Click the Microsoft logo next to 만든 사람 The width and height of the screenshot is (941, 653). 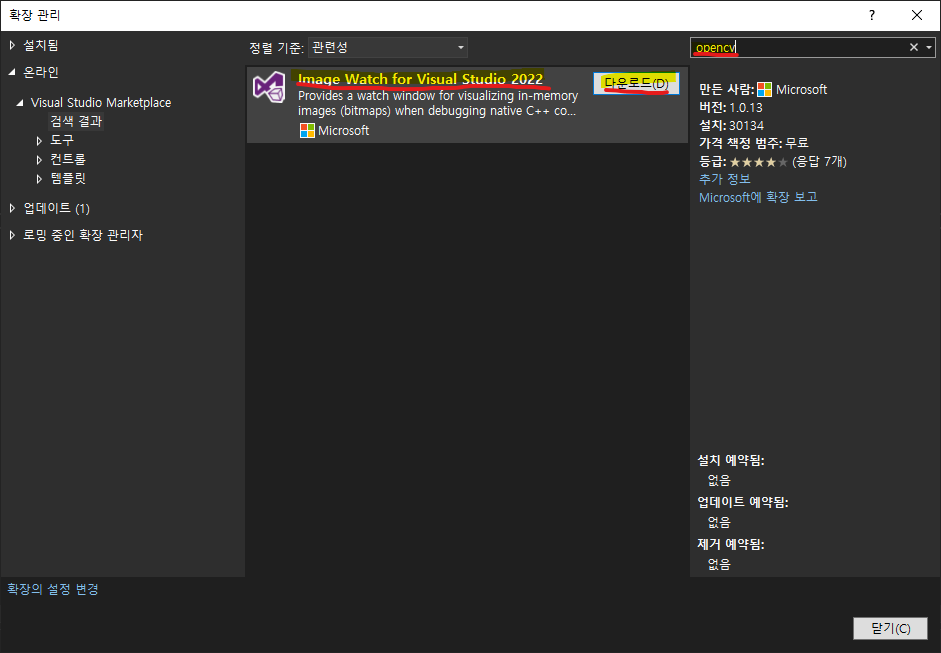[x=765, y=89]
